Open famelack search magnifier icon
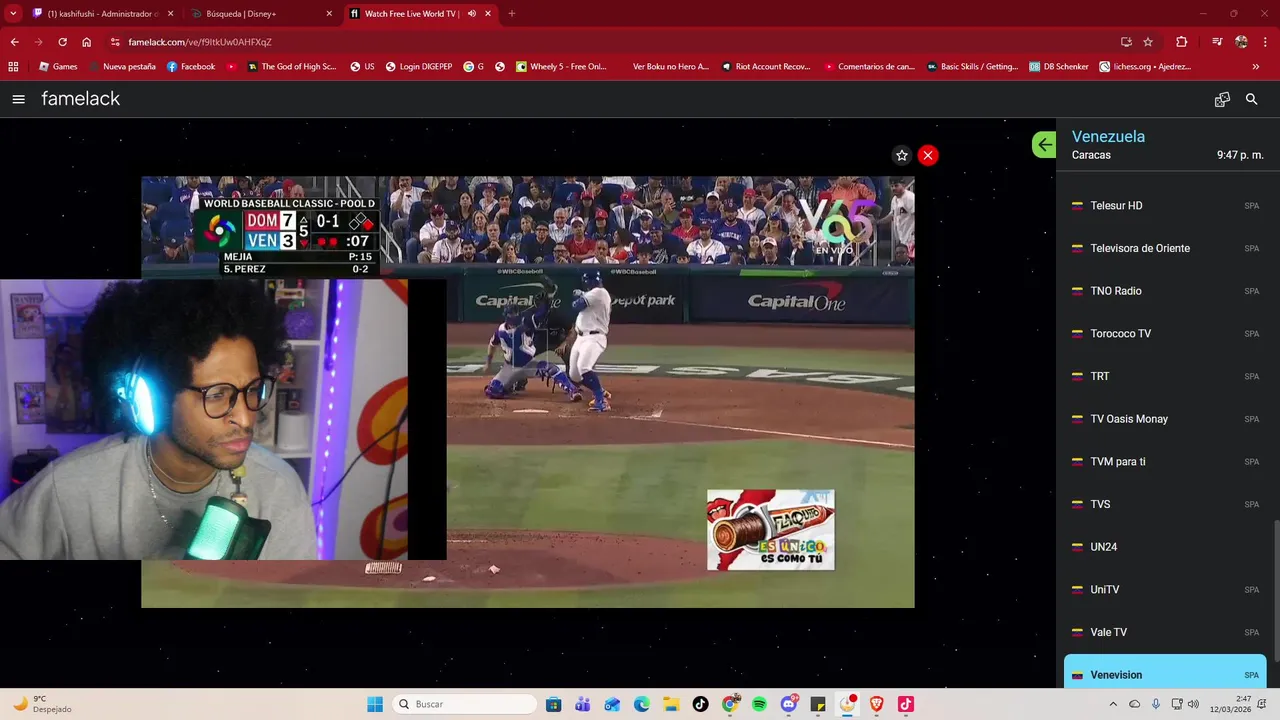1280x720 pixels. pyautogui.click(x=1251, y=99)
